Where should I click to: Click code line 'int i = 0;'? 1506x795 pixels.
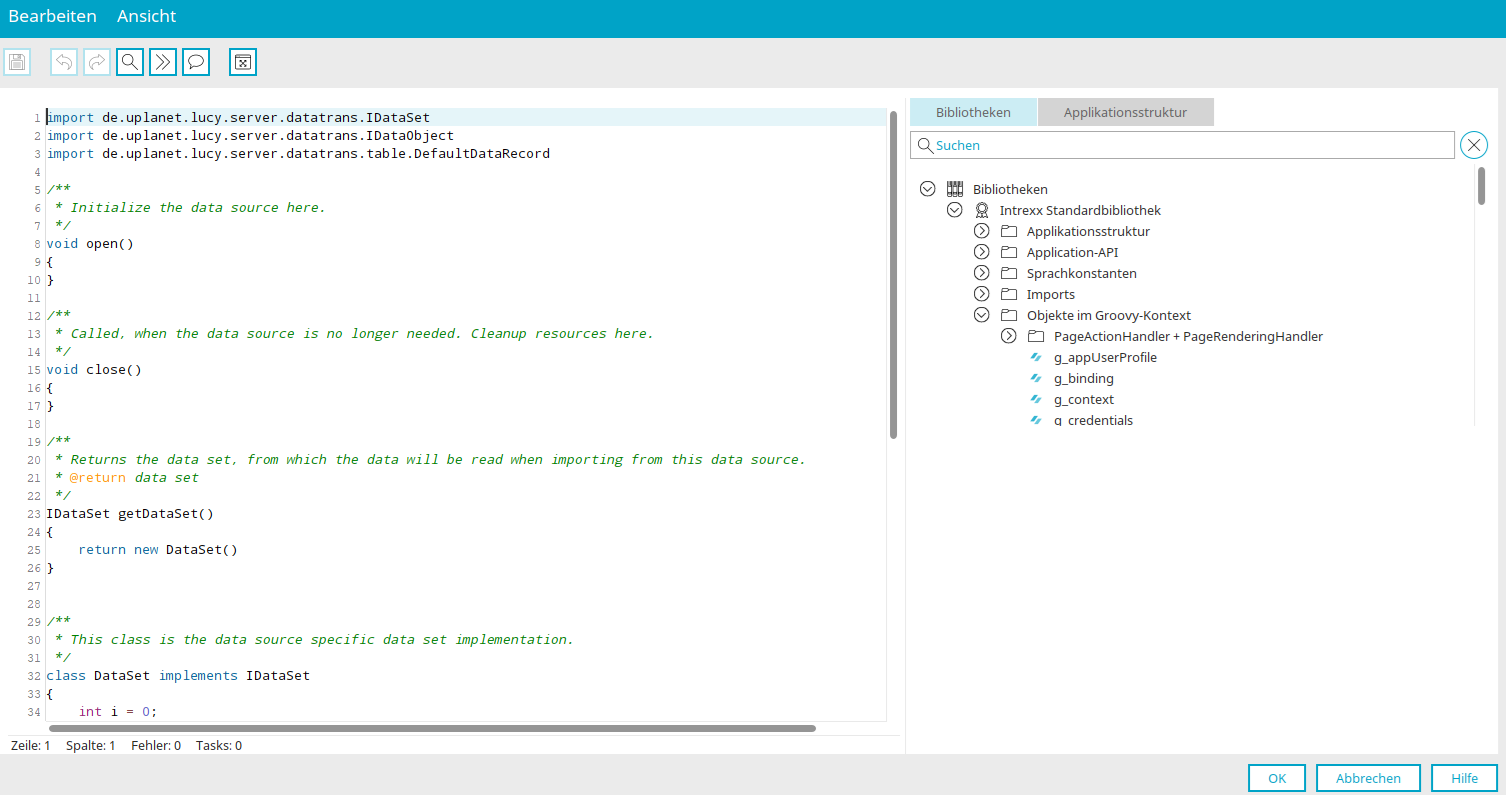click(118, 711)
